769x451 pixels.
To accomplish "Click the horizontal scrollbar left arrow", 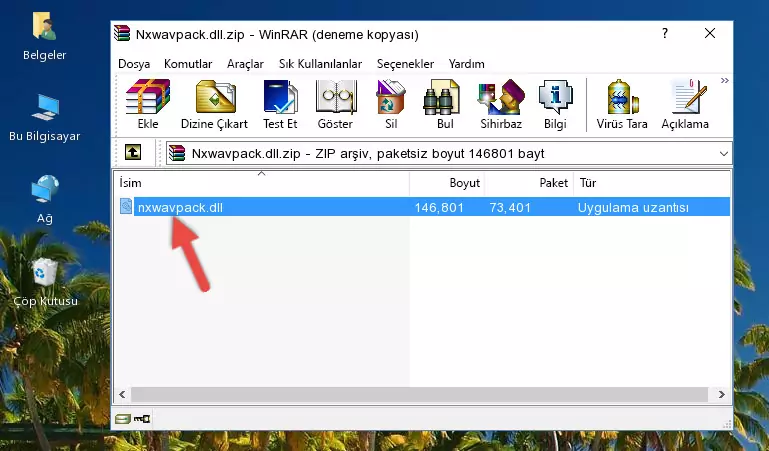I will click(122, 394).
